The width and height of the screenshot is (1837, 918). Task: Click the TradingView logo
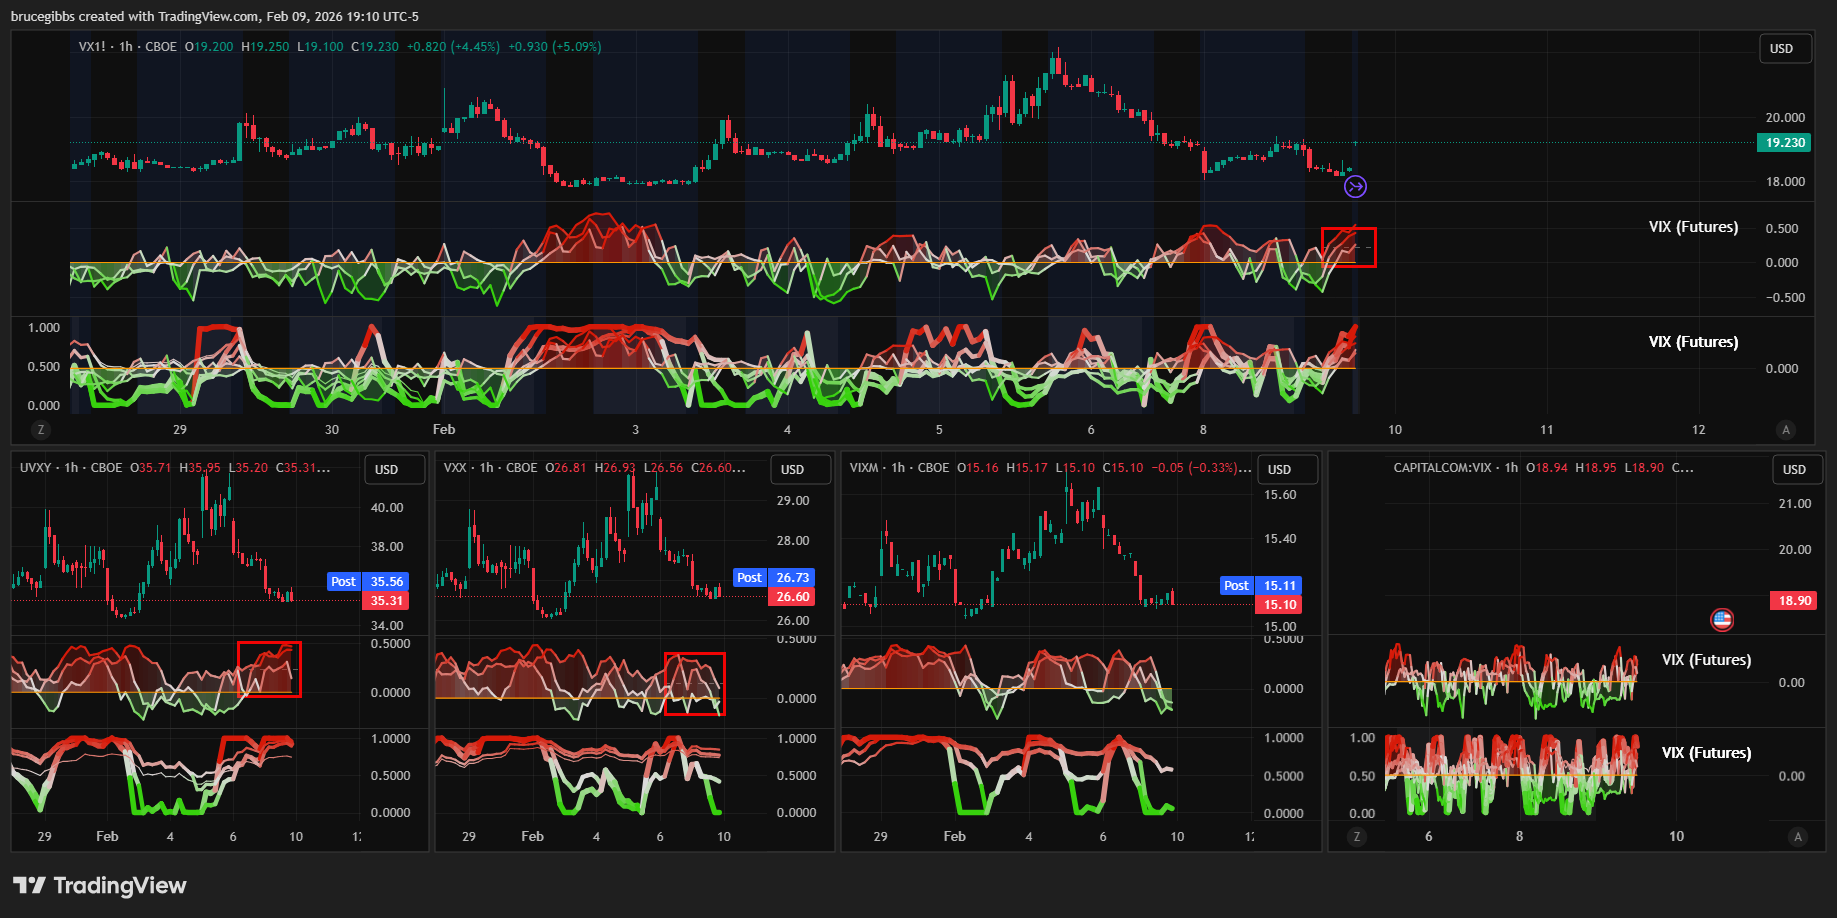(x=100, y=885)
